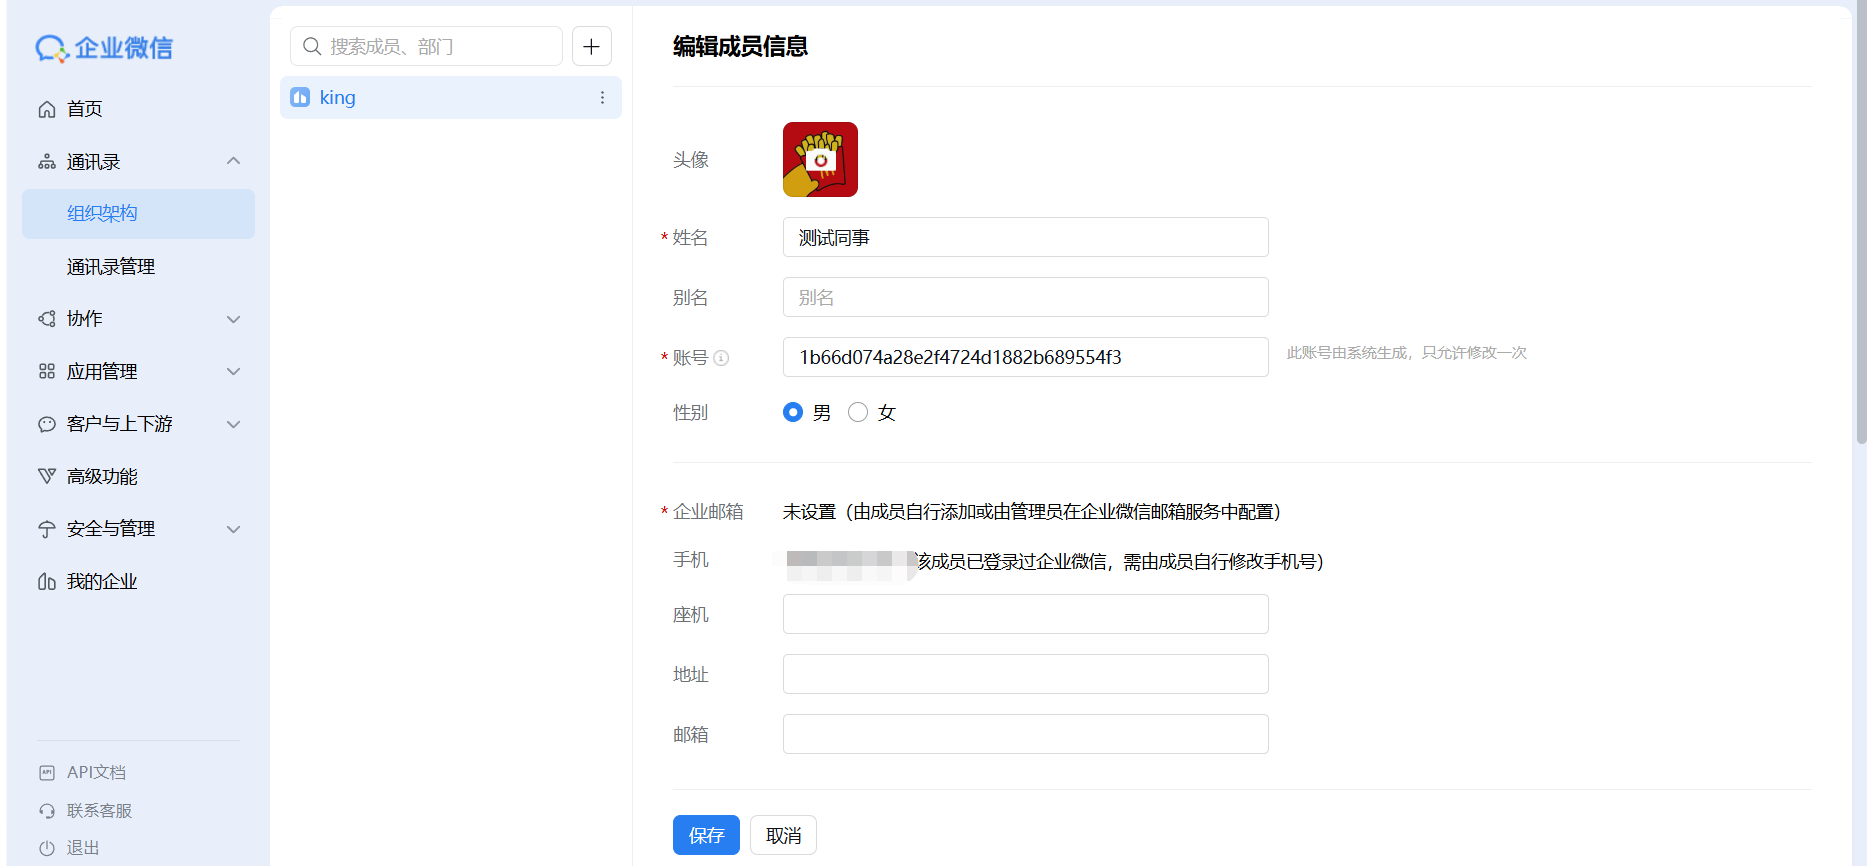Screen dimensions: 1867x866
Task: Click the king department folder icon
Action: (300, 97)
